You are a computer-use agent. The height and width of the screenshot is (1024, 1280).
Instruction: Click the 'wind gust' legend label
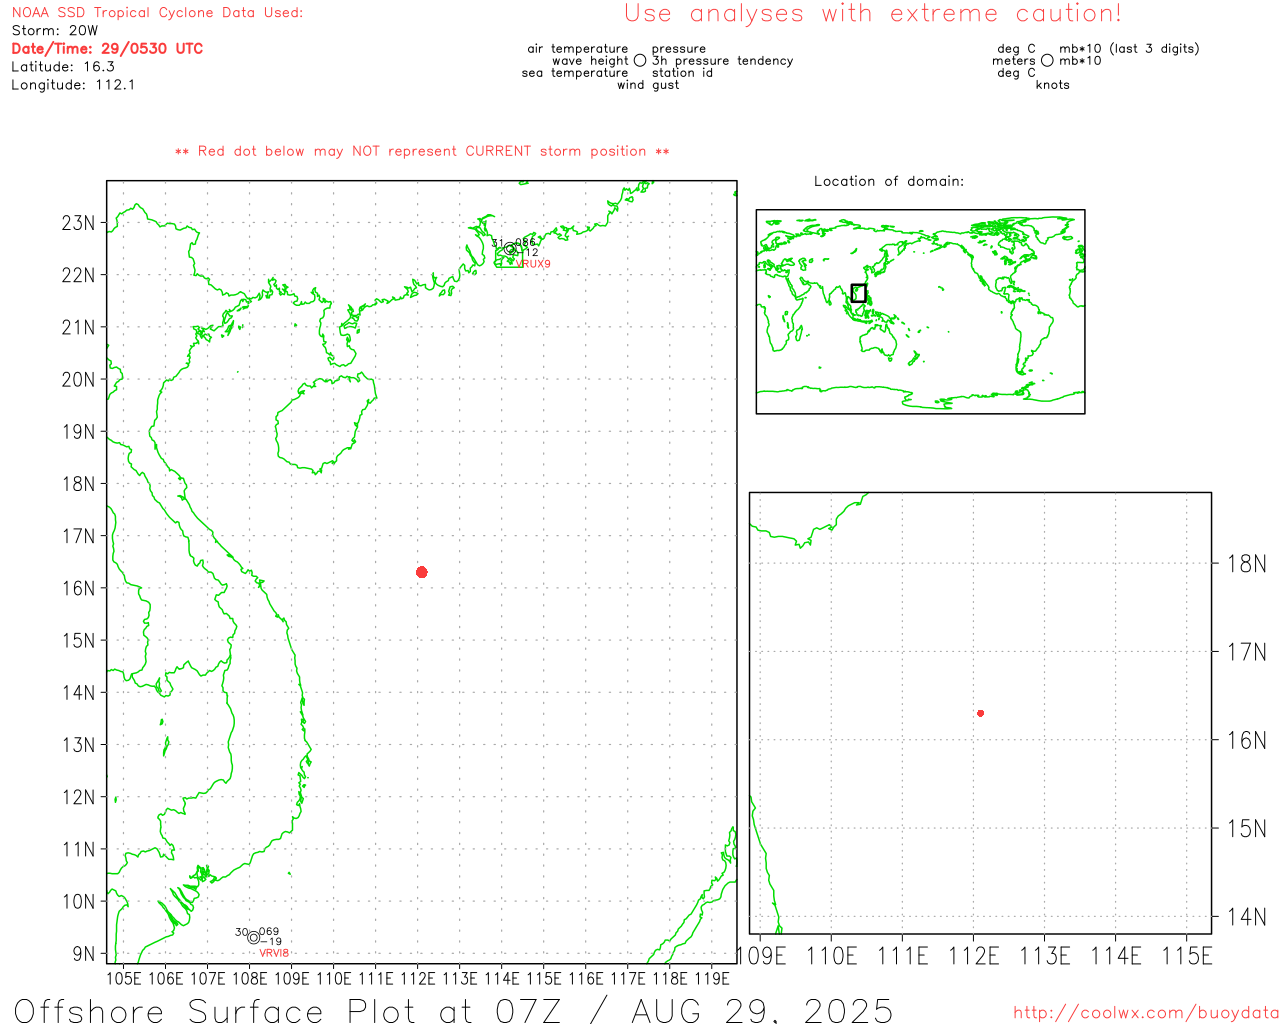648,85
